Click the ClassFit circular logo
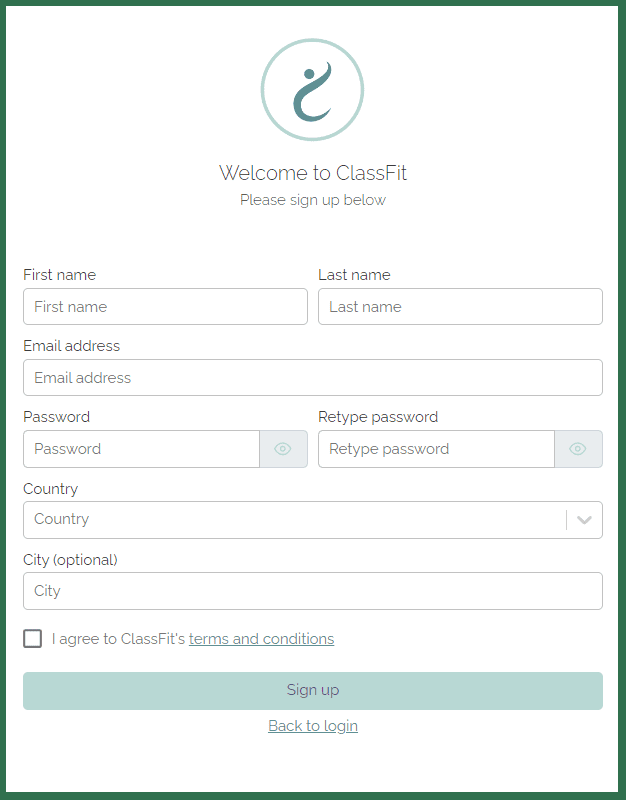626x800 pixels. pos(312,91)
